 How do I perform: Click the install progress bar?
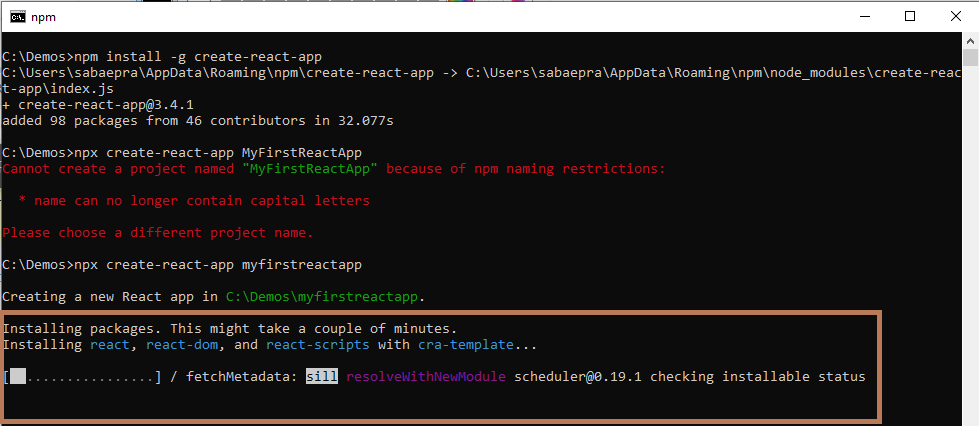click(x=82, y=377)
